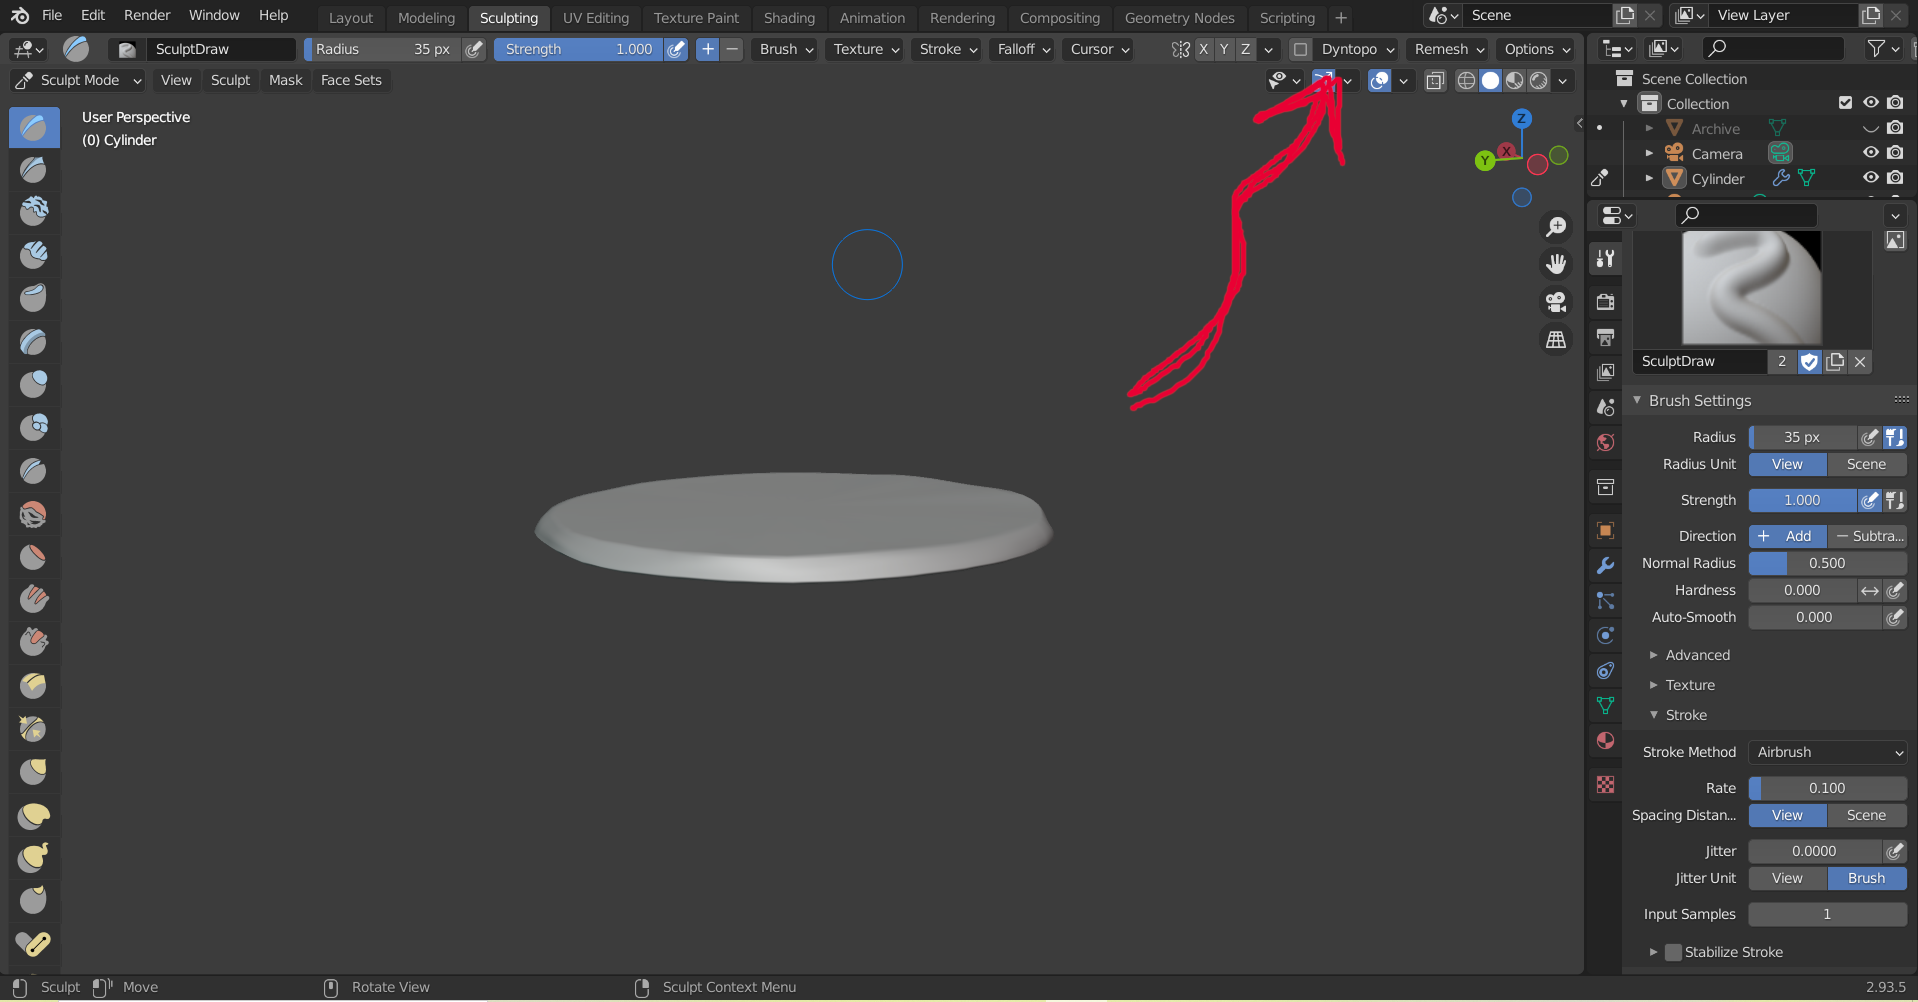Enable the Stabilize Stroke checkbox
The height and width of the screenshot is (1002, 1918).
1674,952
